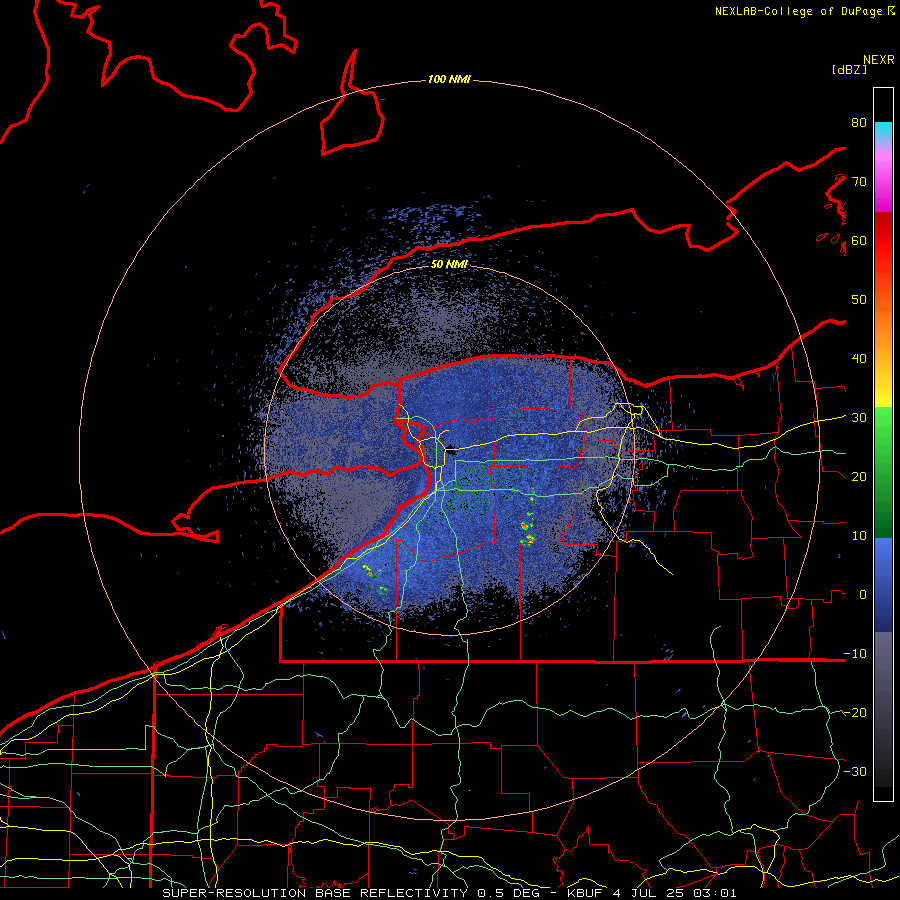Click the -30 value on the dBZ scale
The width and height of the screenshot is (900, 900).
855,772
